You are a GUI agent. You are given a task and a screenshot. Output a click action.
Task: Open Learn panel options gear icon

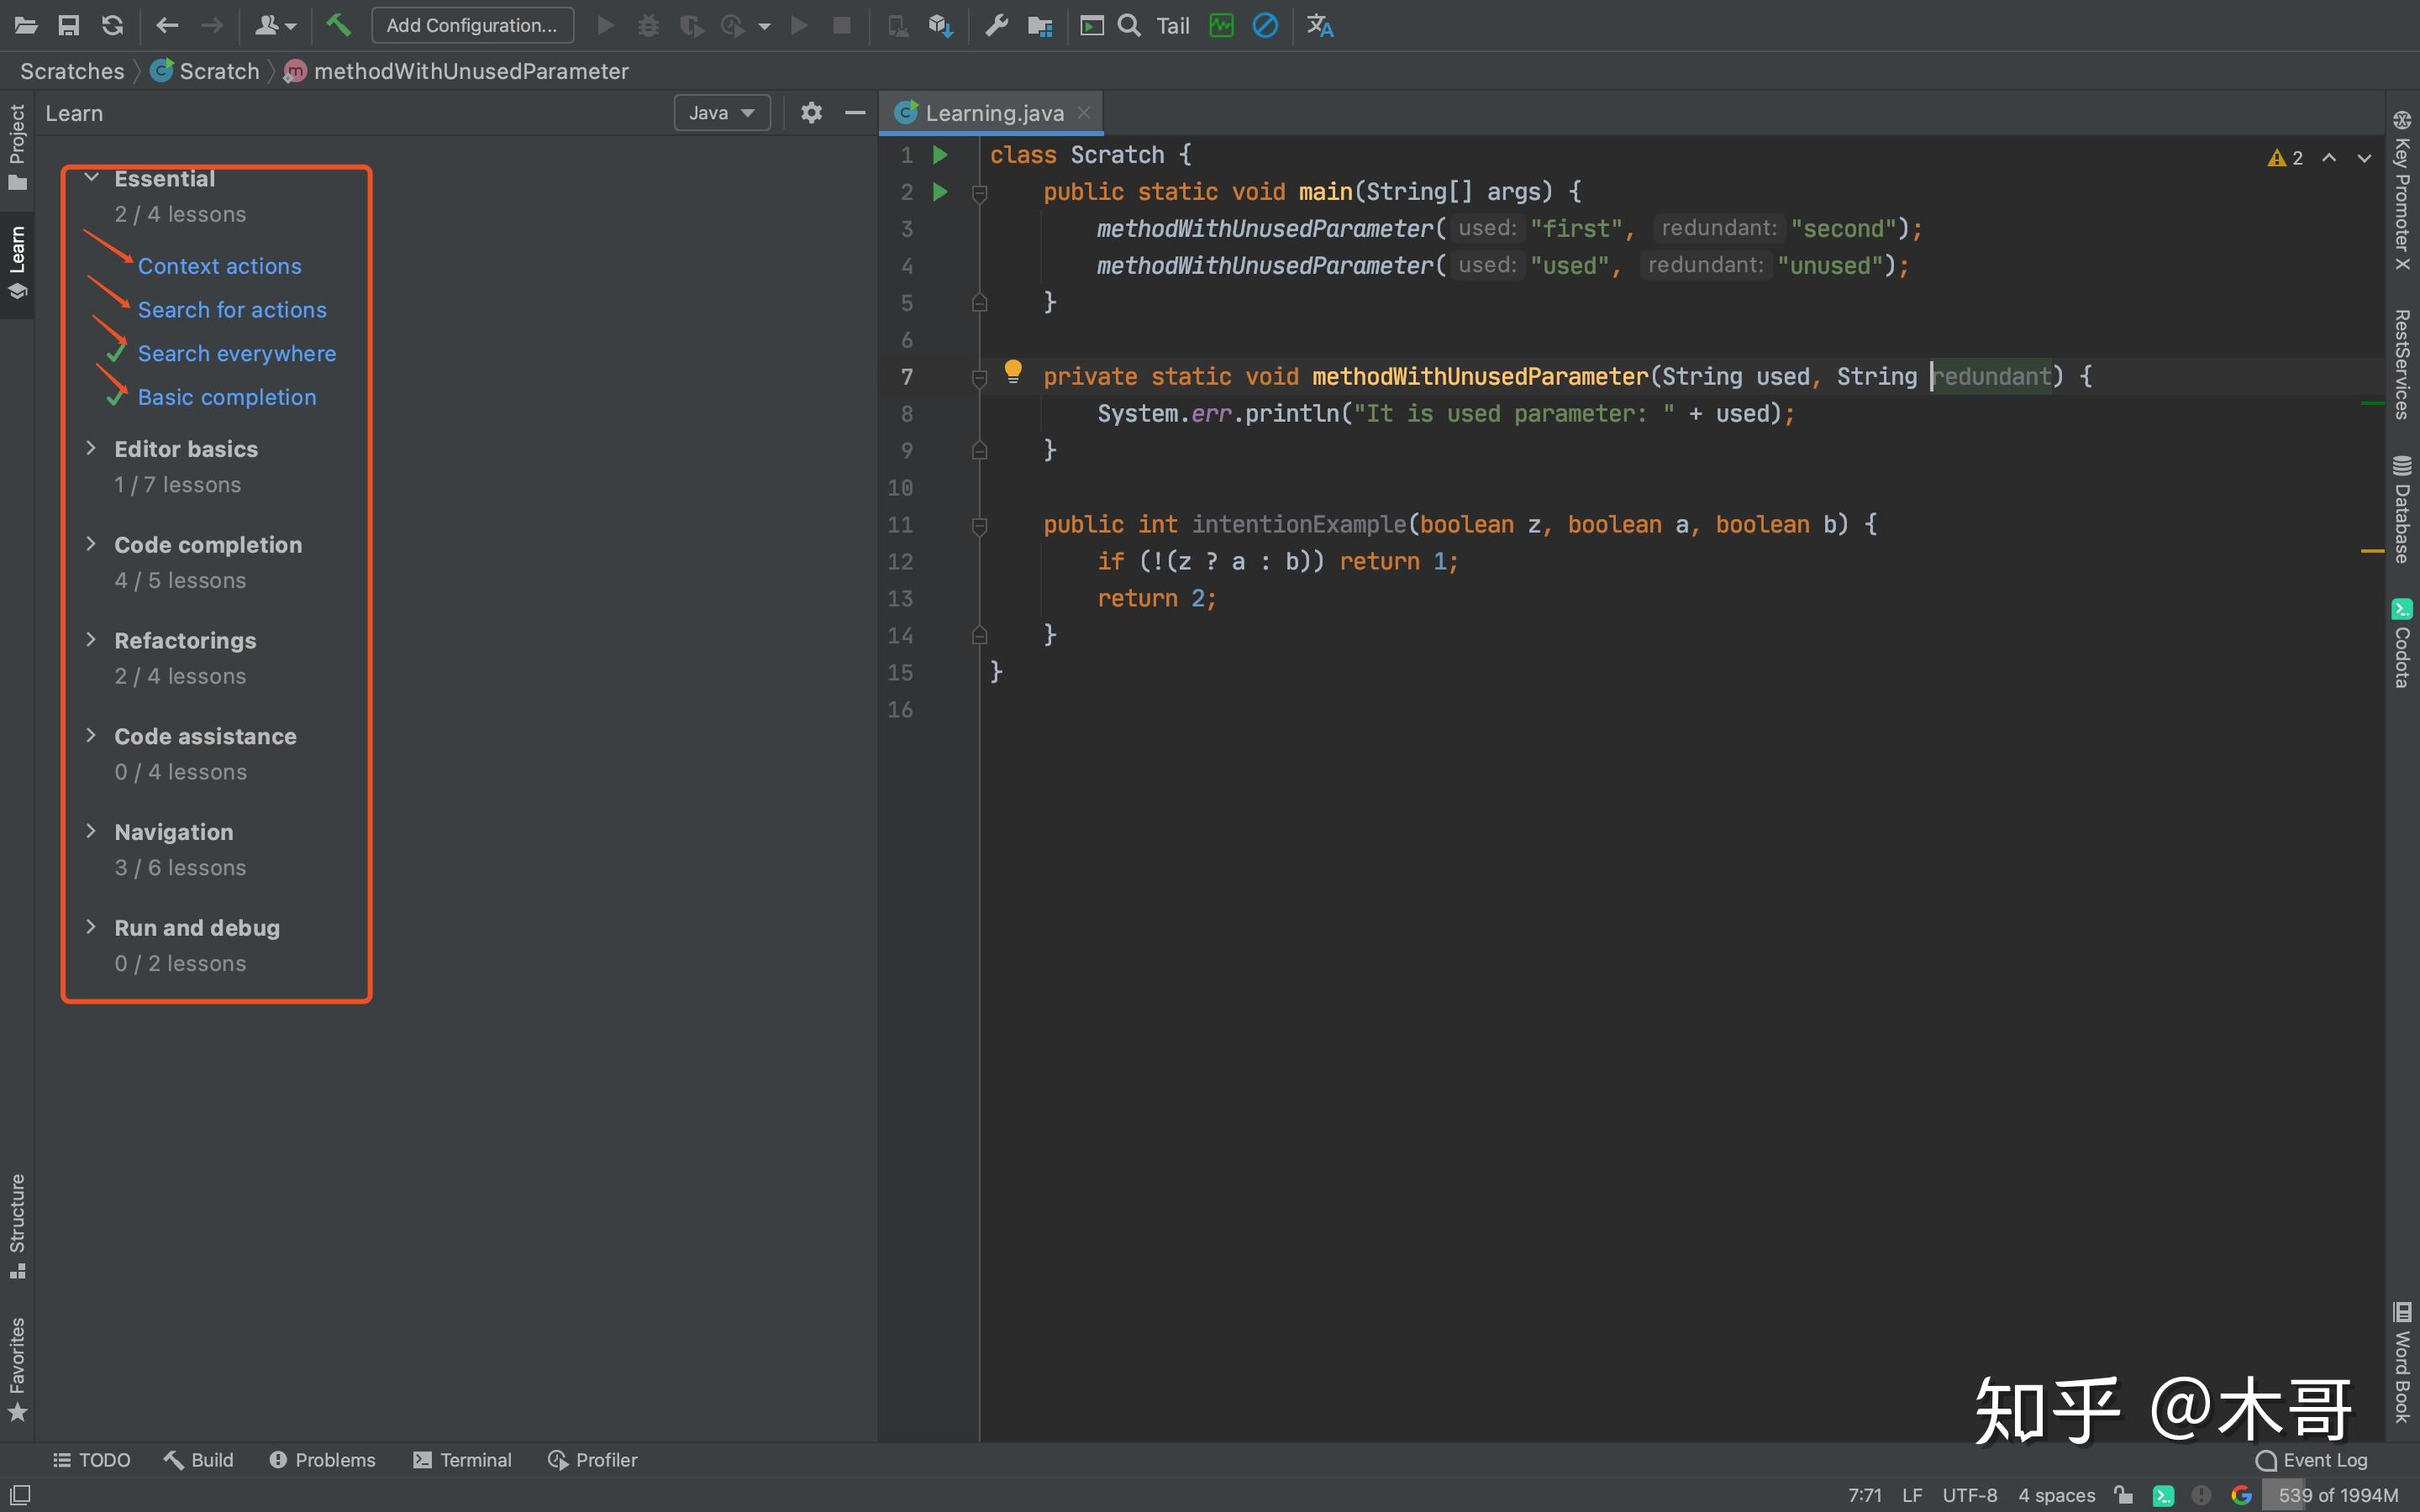[x=811, y=113]
